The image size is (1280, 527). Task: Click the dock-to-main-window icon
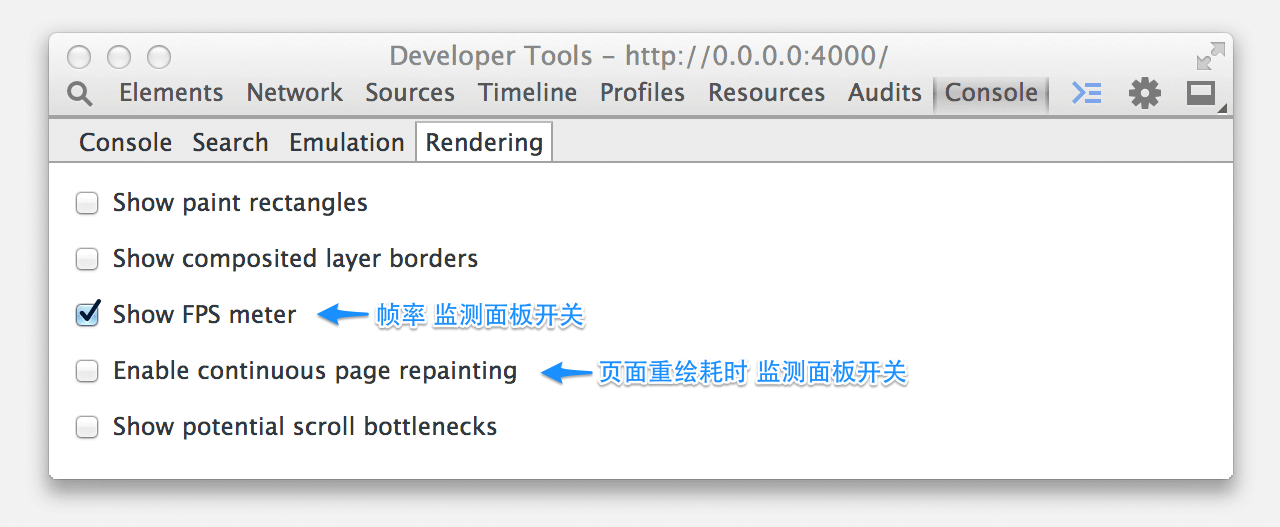click(x=1201, y=93)
